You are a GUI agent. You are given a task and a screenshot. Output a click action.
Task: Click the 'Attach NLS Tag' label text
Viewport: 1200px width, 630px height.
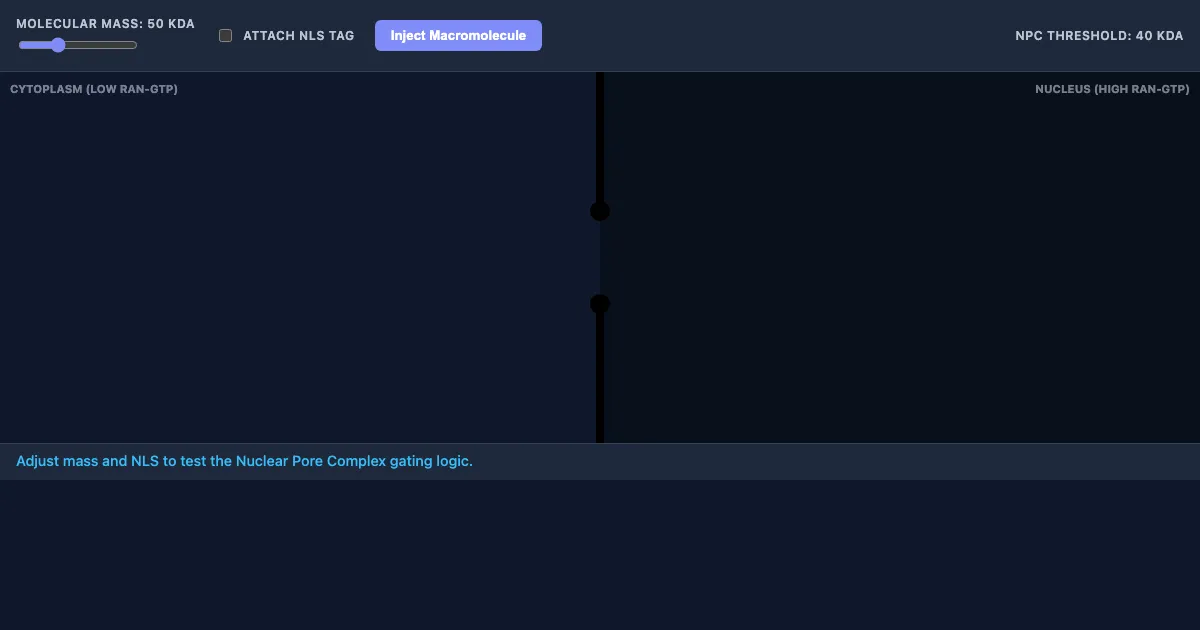(x=299, y=36)
